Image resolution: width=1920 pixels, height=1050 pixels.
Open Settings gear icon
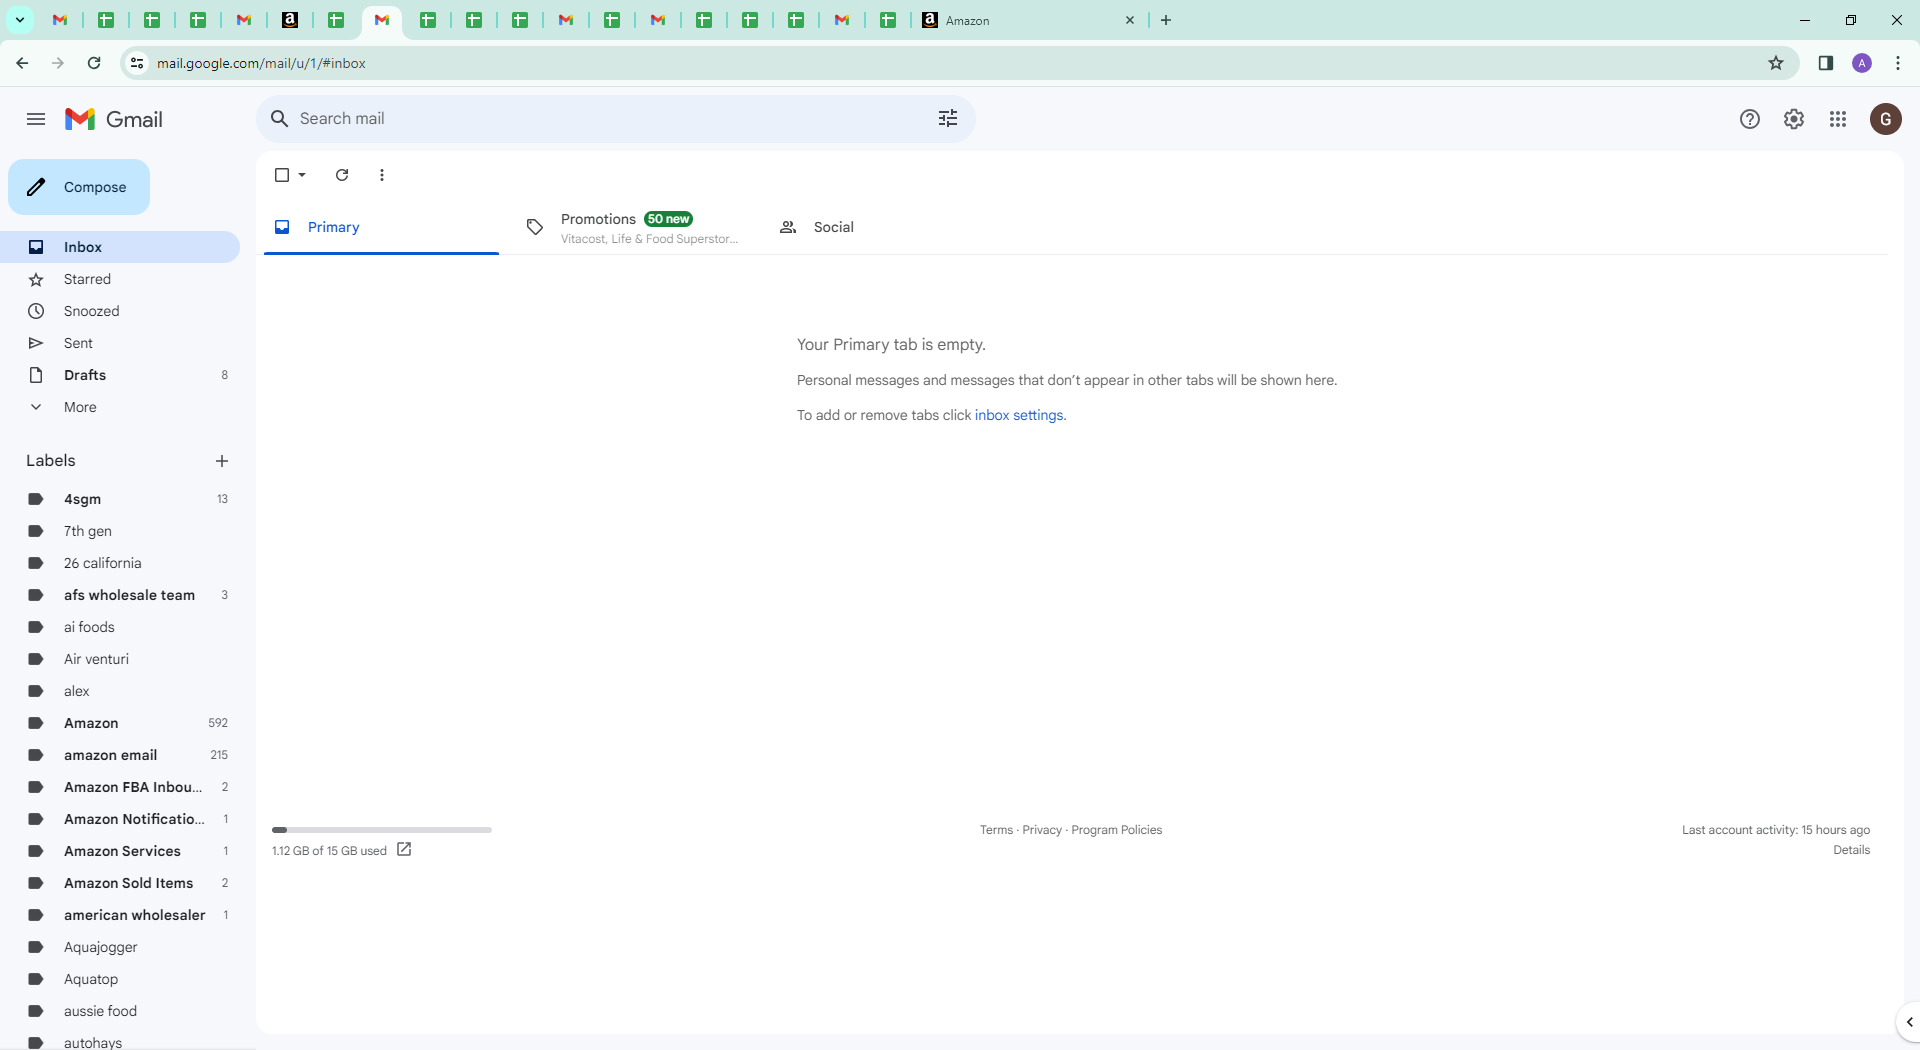pyautogui.click(x=1794, y=119)
